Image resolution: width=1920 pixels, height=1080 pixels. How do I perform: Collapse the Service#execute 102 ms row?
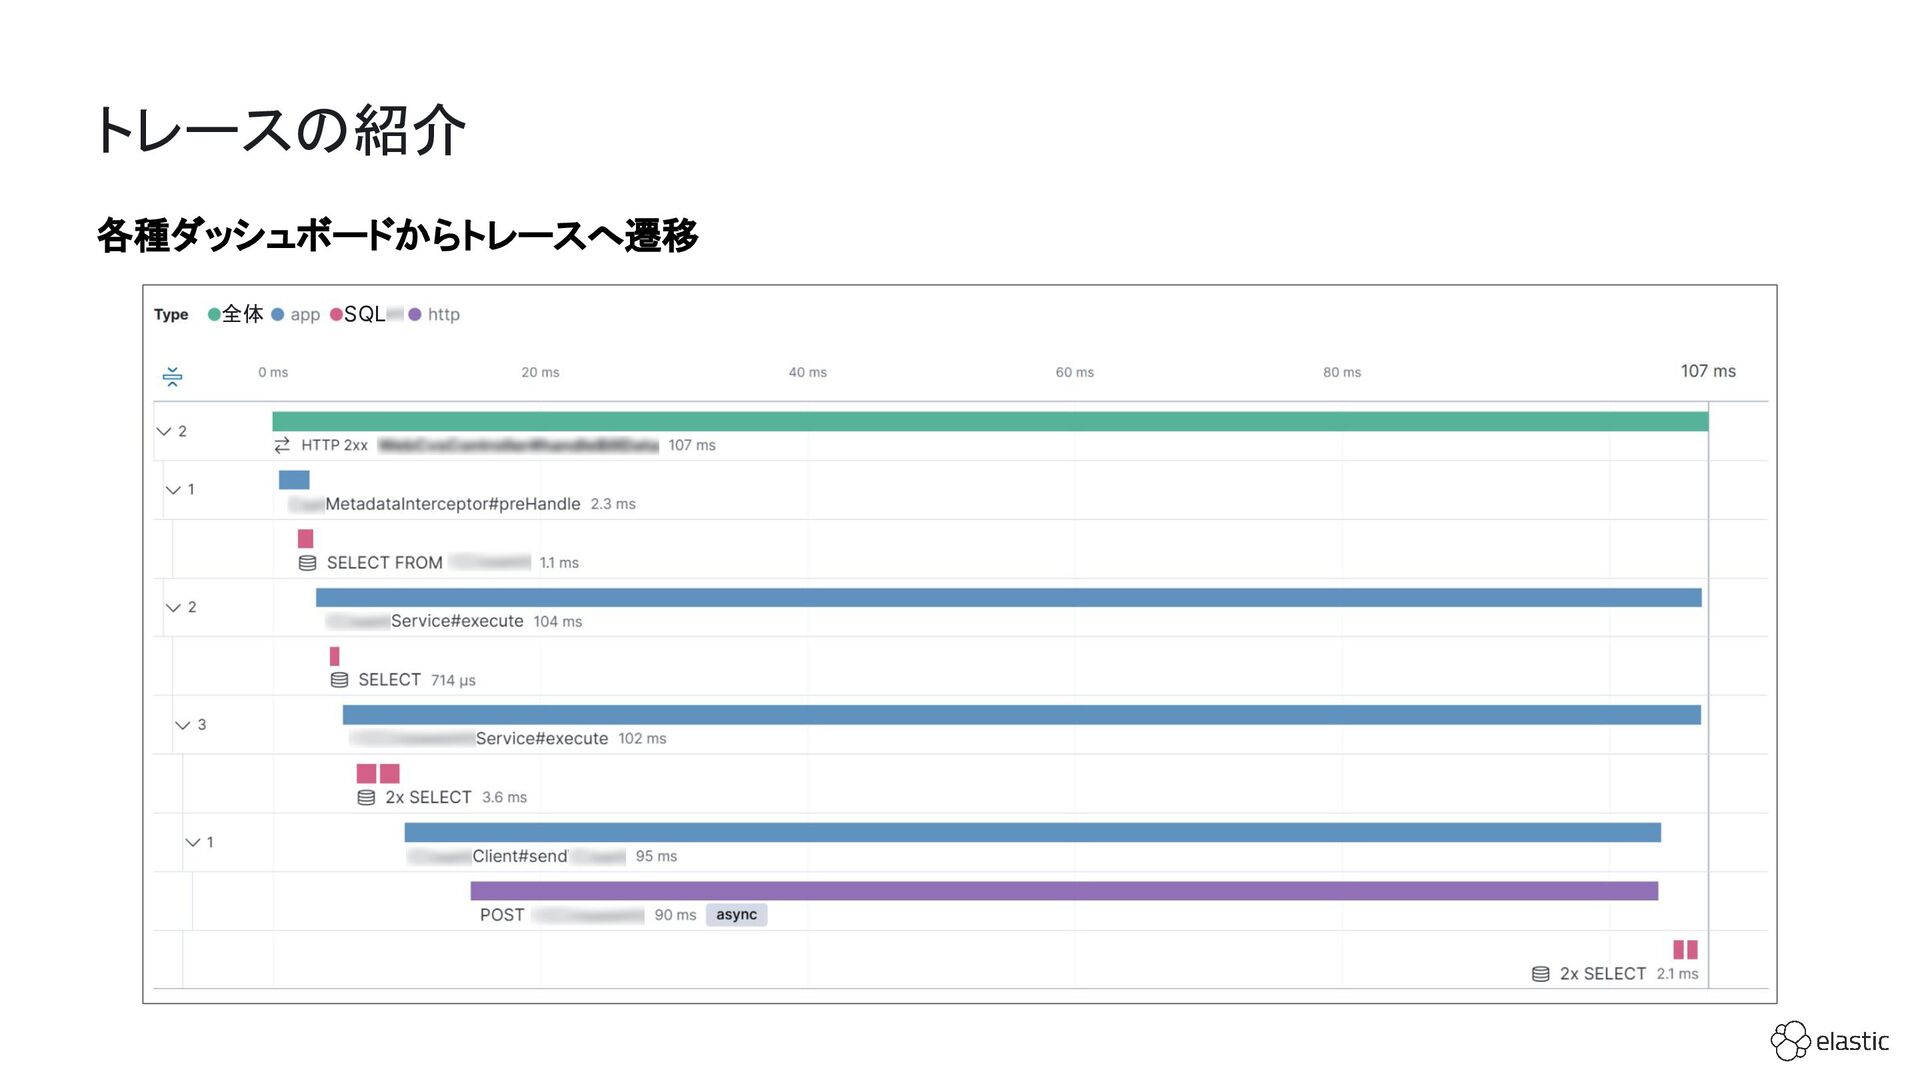pos(182,725)
